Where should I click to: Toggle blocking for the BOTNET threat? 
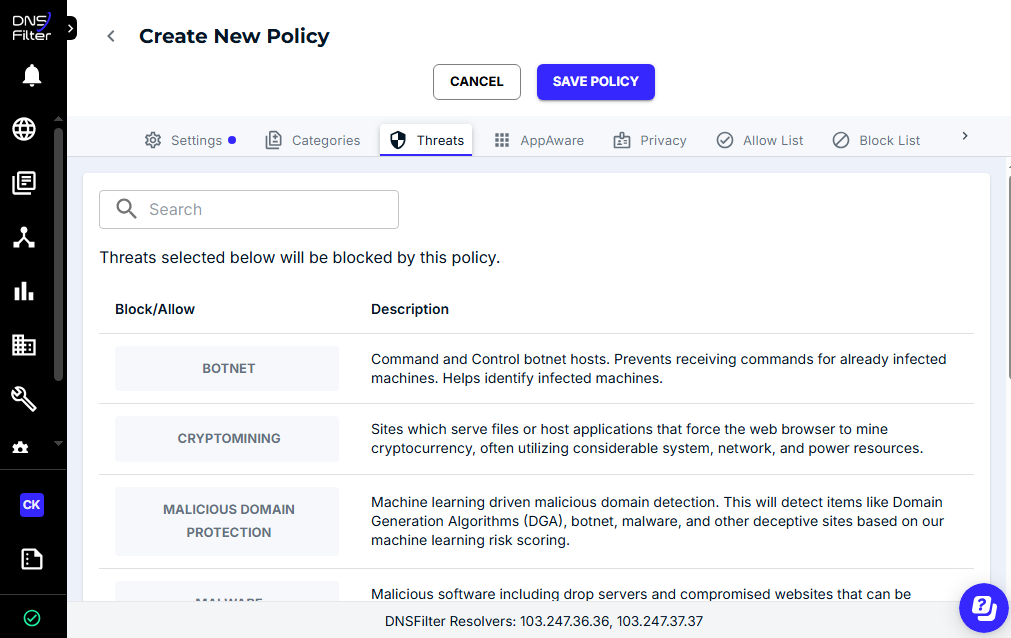tap(227, 368)
